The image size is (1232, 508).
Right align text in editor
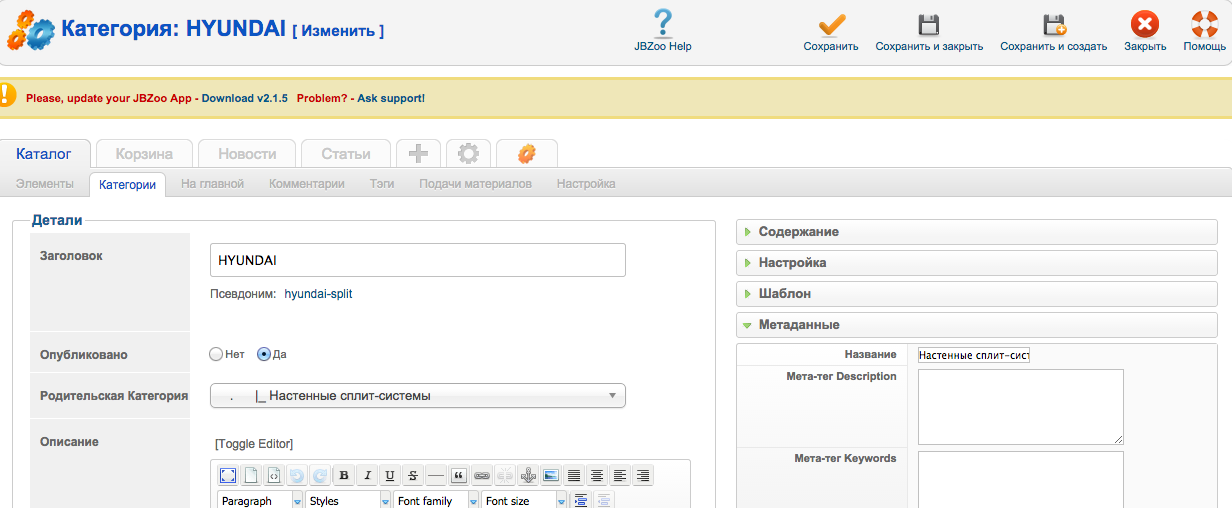pyautogui.click(x=643, y=476)
